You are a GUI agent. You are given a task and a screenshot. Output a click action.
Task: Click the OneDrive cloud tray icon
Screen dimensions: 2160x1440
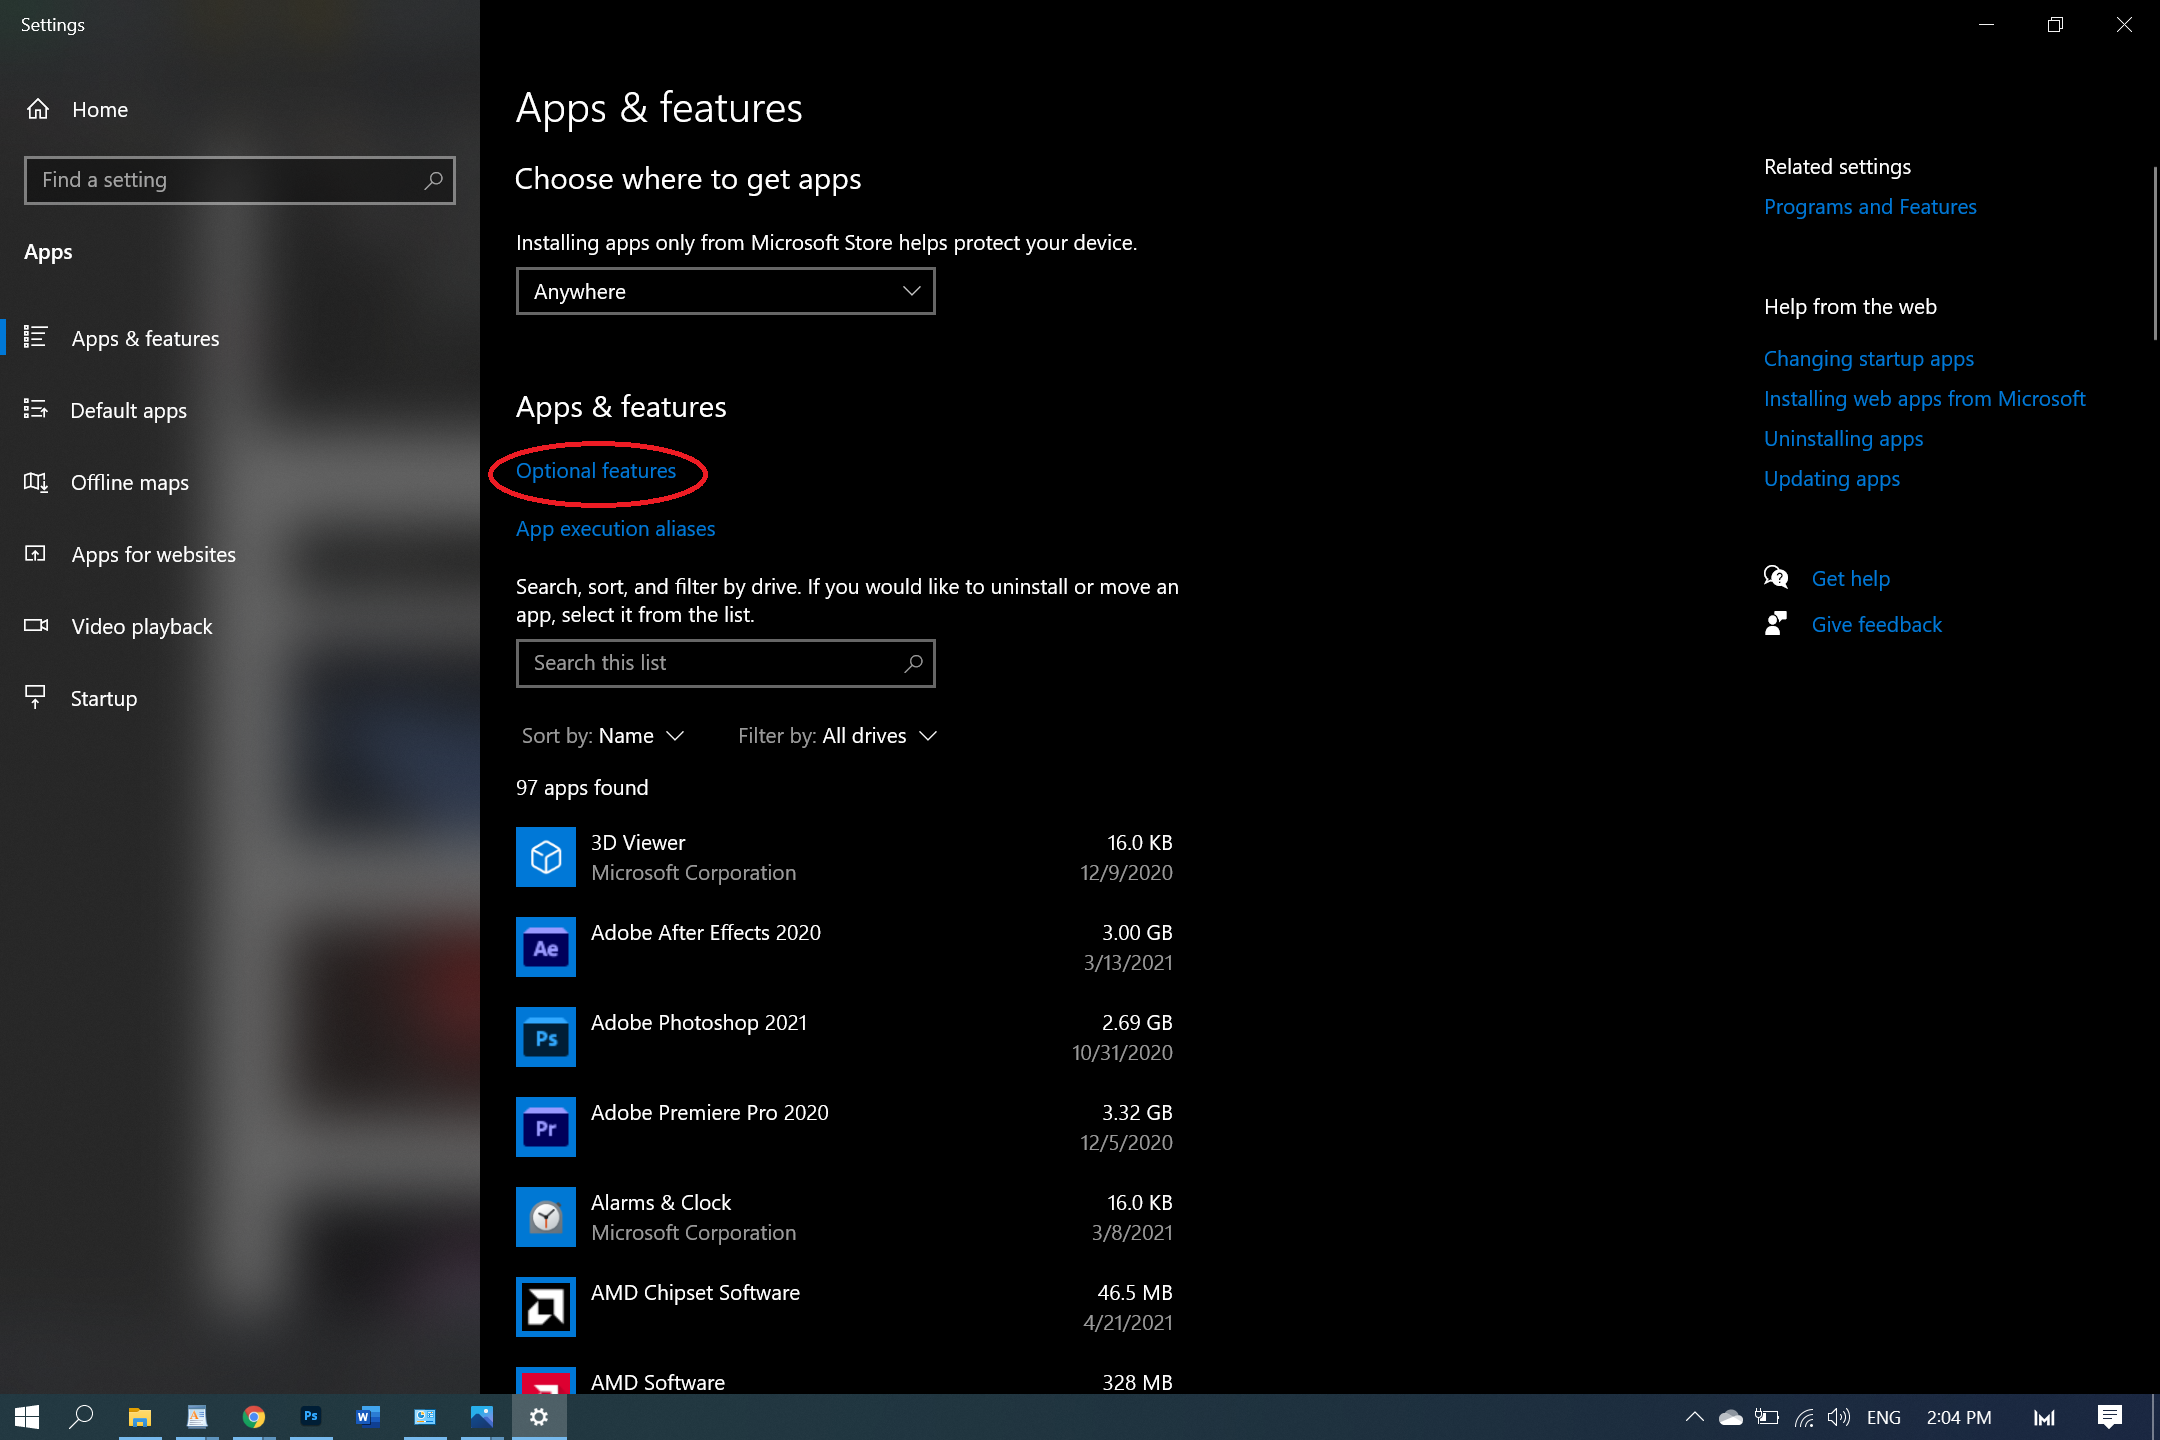pyautogui.click(x=1731, y=1417)
